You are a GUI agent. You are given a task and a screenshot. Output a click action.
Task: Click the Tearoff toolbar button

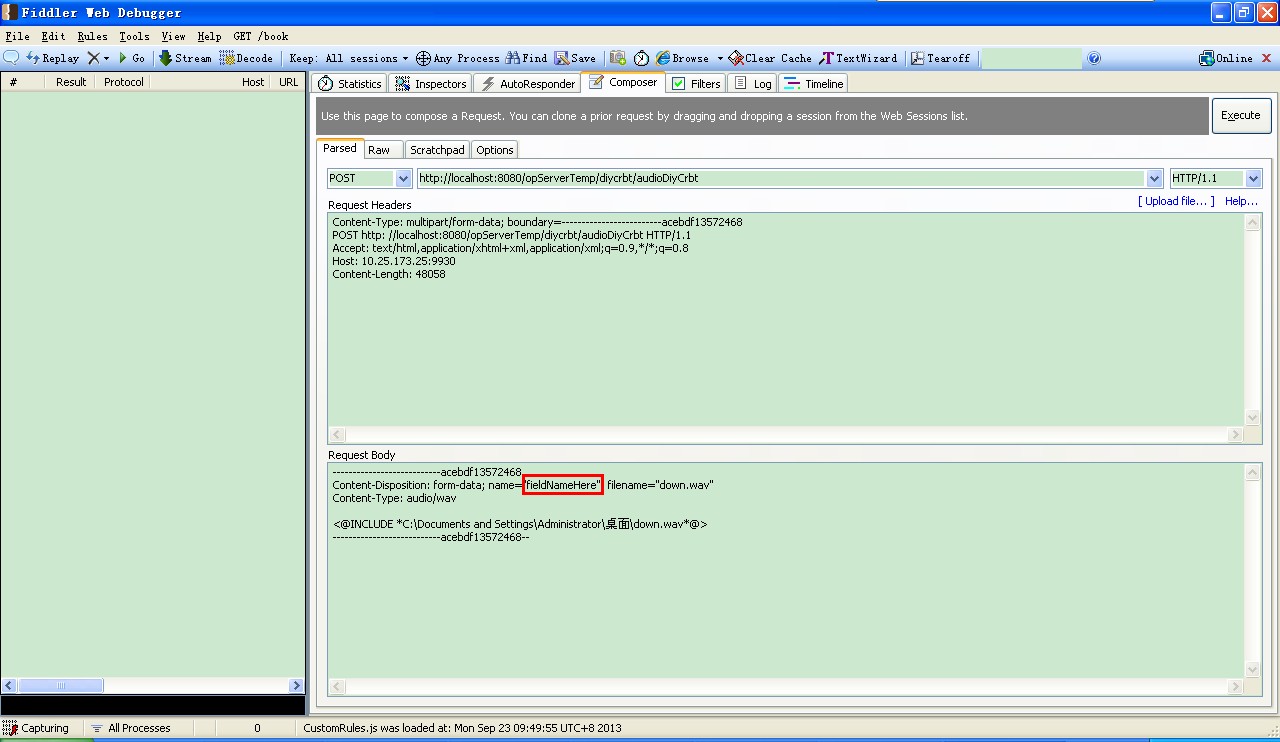(x=940, y=58)
